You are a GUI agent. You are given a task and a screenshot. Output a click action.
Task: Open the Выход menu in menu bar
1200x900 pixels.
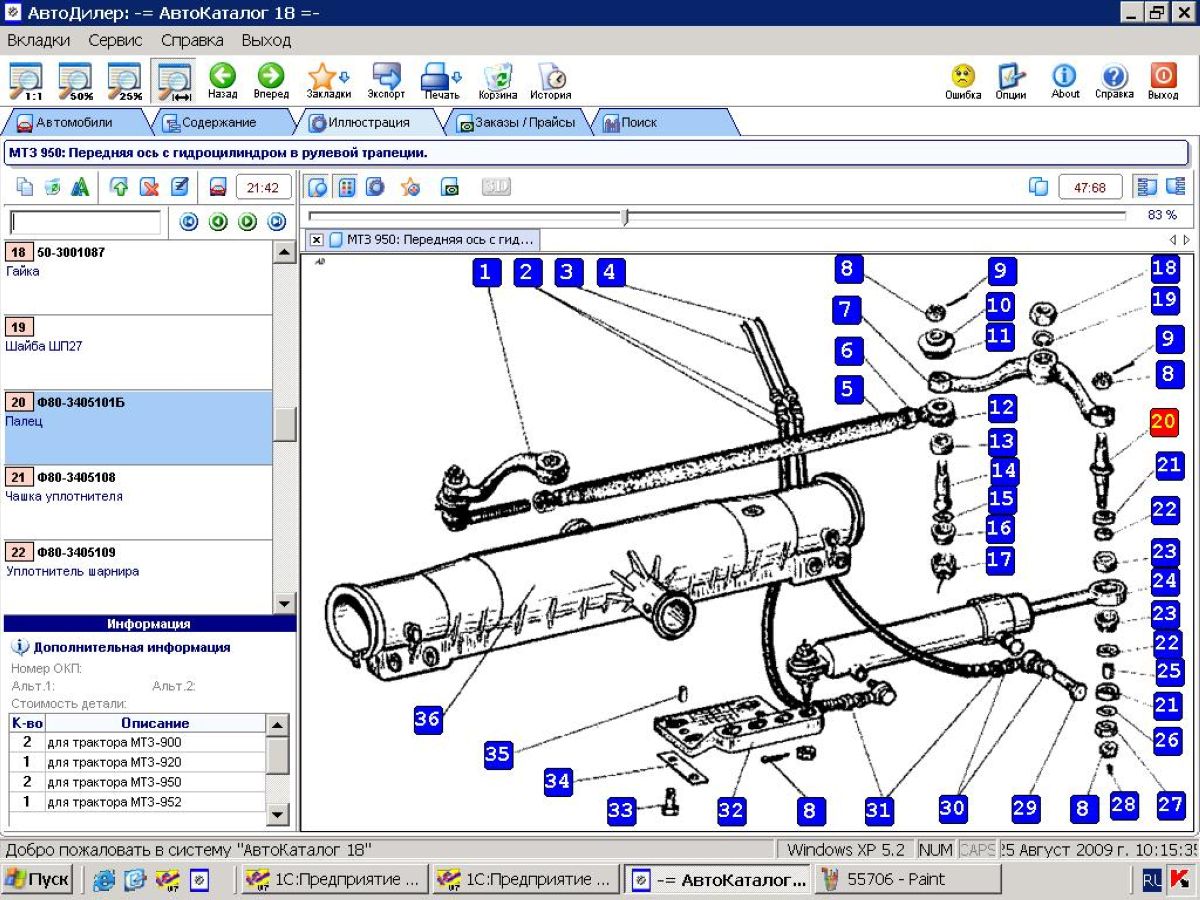pos(266,41)
